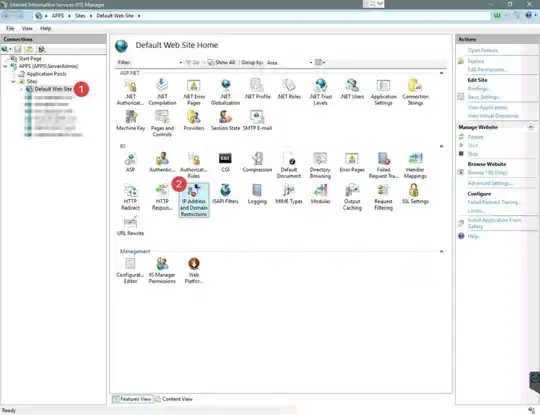
Task: Click the Explore action link
Action: coord(476,61)
